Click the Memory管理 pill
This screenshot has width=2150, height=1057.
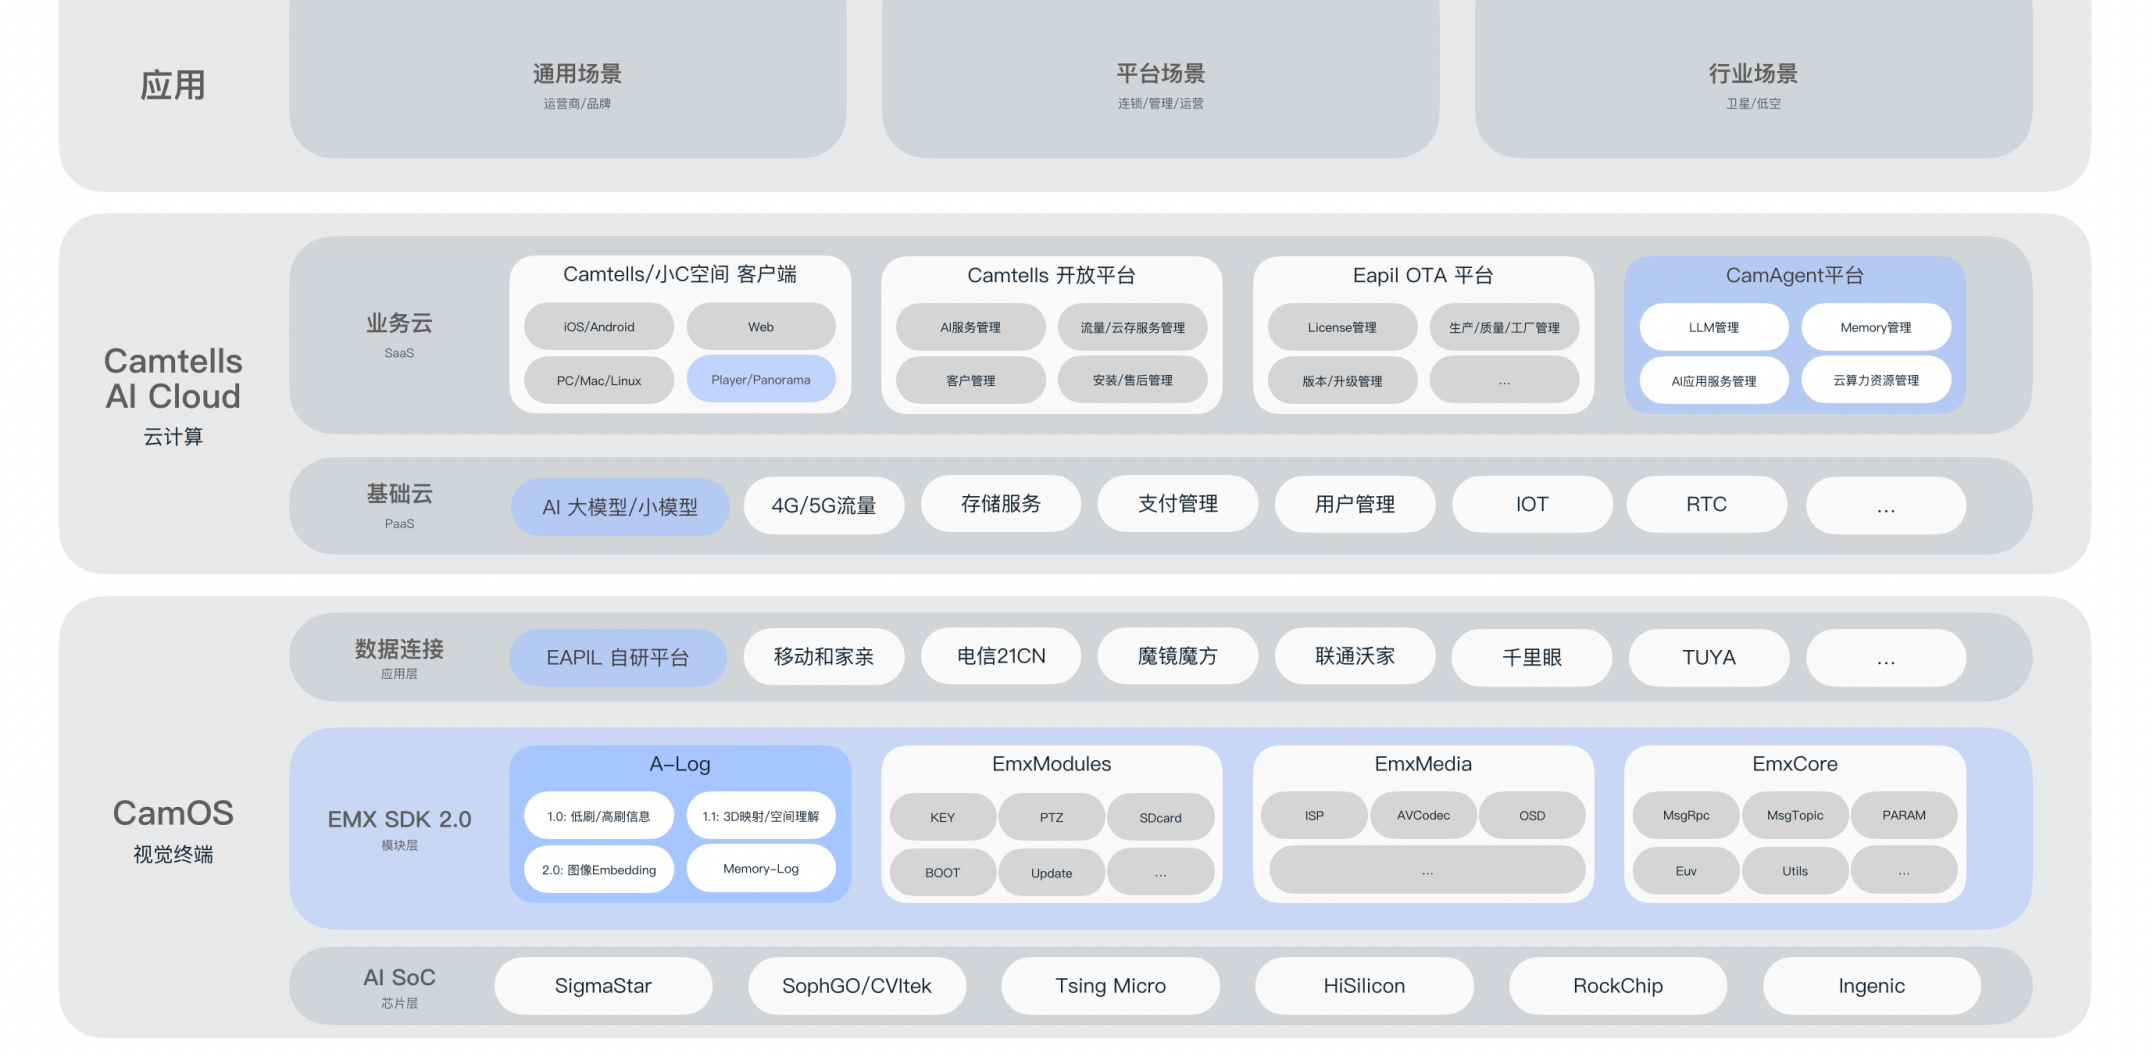(1876, 327)
